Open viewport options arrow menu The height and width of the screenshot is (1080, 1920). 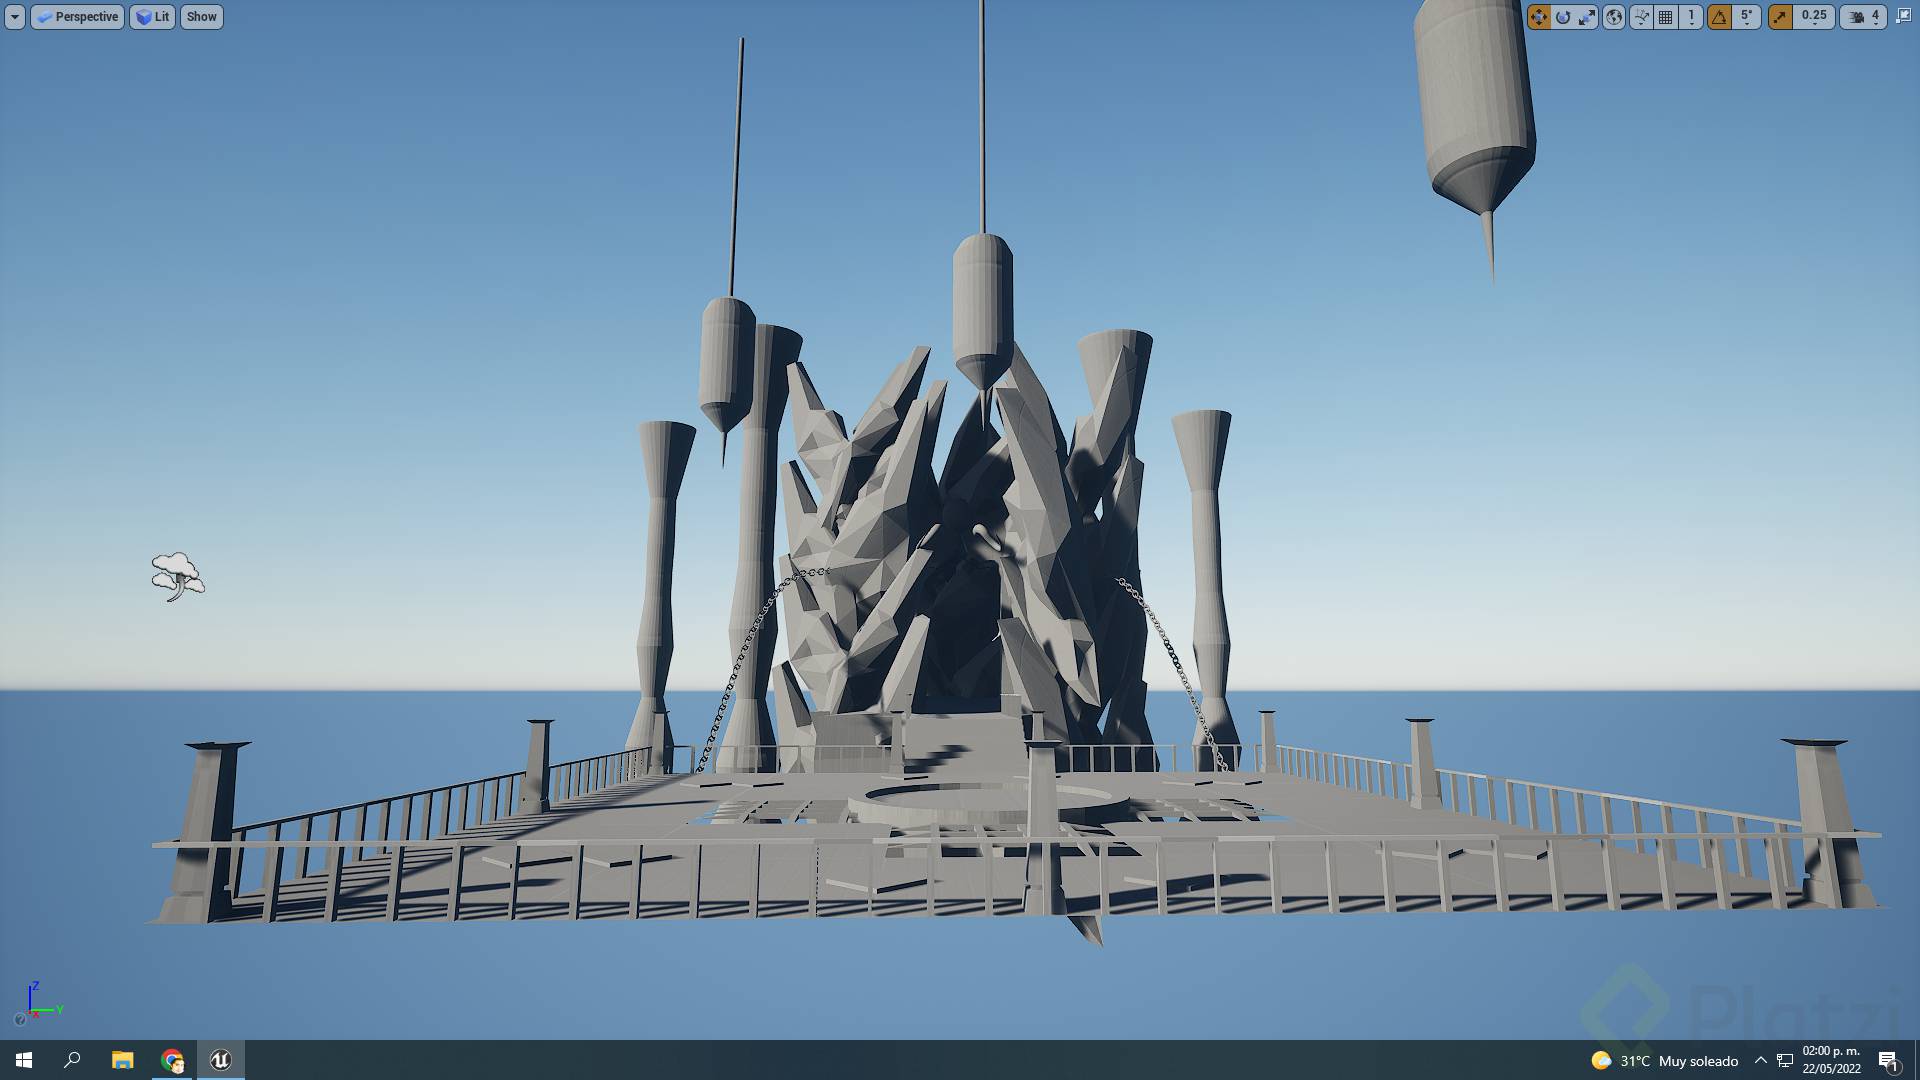[x=15, y=17]
